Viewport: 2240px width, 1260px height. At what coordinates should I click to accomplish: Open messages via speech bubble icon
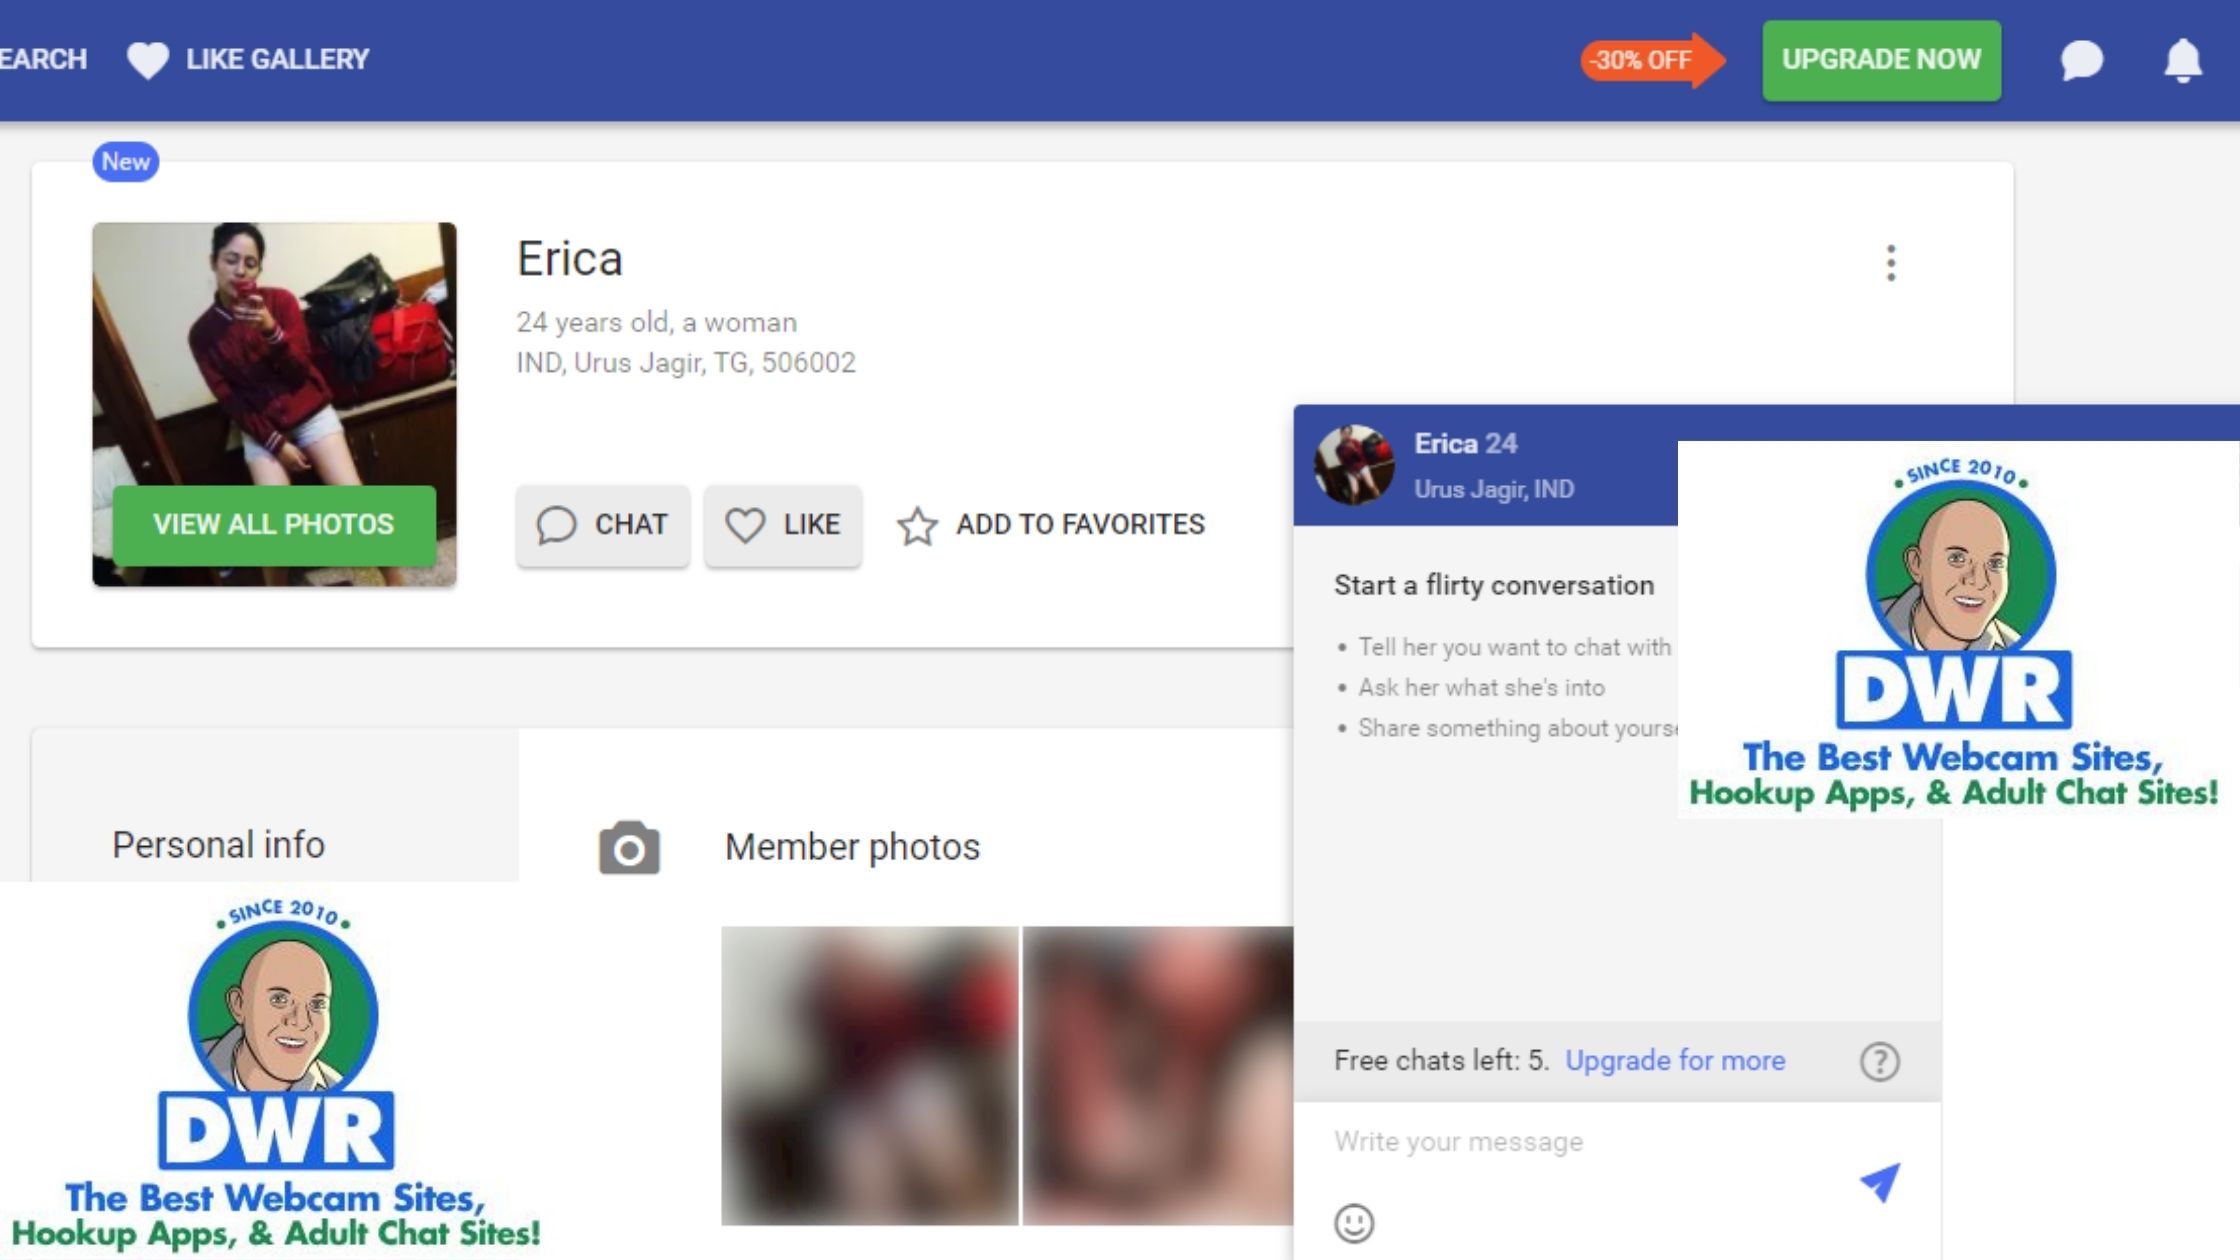click(x=2081, y=60)
